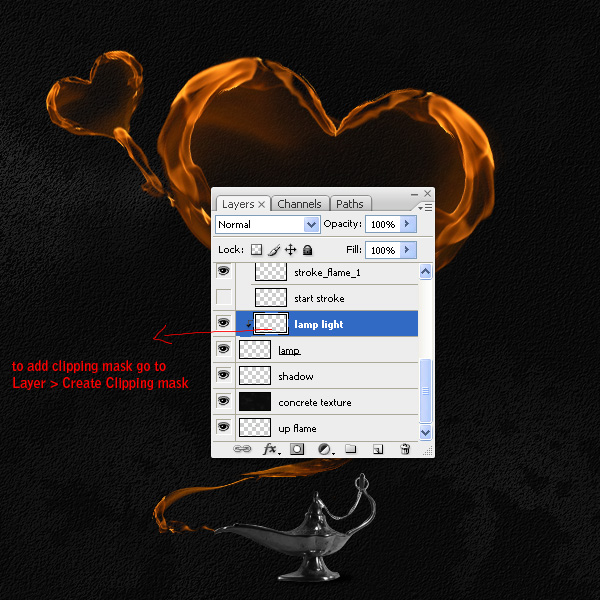Screen dimensions: 600x600
Task: Create a new layer group
Action: pos(351,448)
